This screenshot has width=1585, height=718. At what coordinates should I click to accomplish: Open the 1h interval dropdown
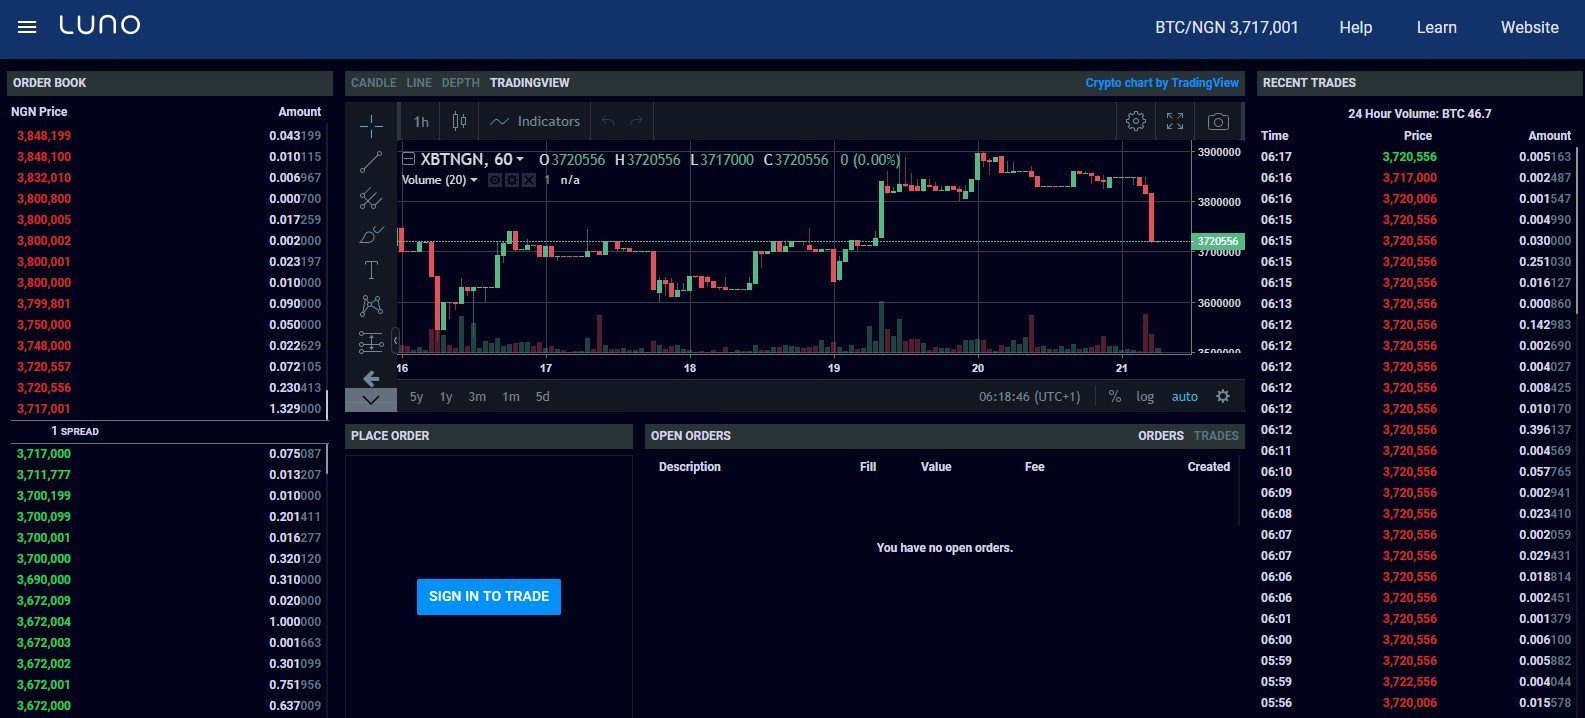421,121
